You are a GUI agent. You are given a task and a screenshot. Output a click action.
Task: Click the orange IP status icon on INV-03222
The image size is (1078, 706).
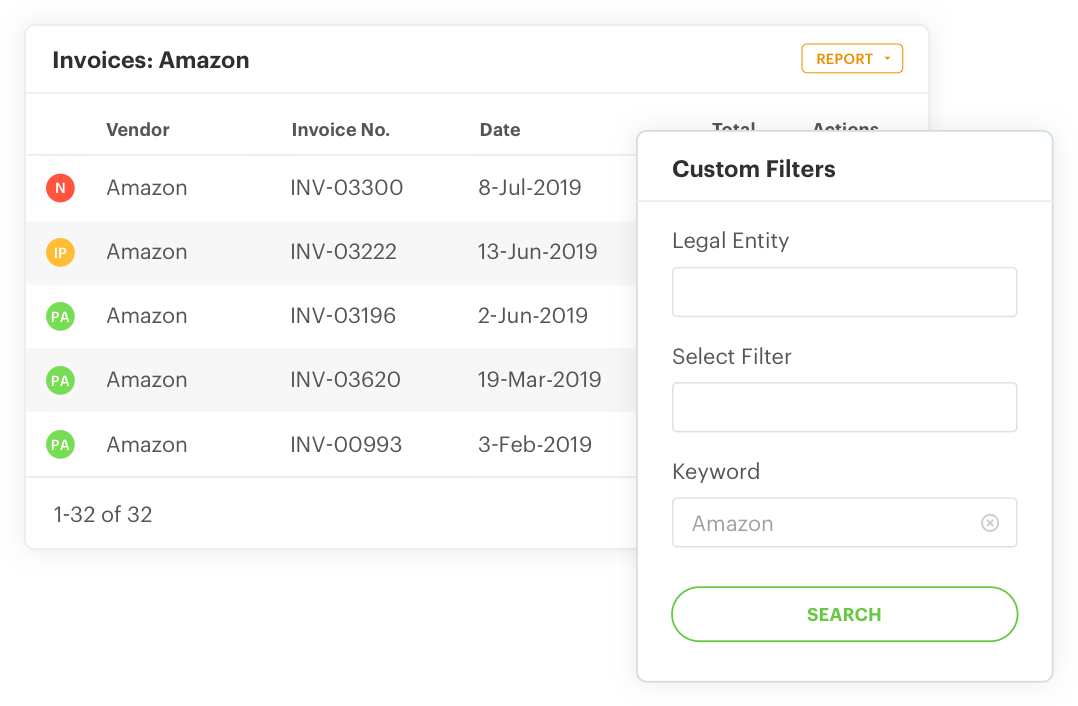point(60,252)
